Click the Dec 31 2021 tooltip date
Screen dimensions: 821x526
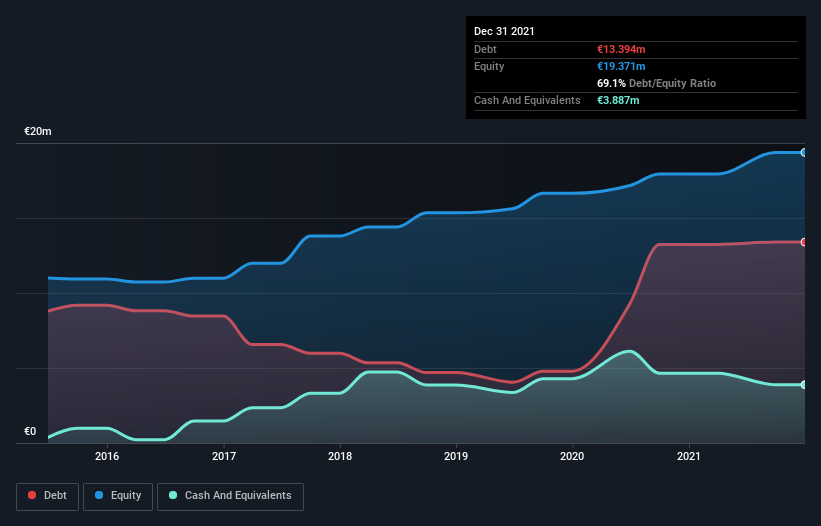pos(504,31)
